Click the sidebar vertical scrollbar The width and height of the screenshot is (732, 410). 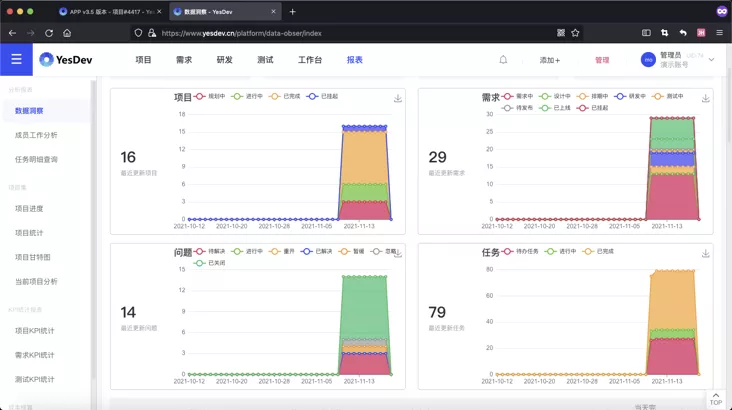coord(93,229)
